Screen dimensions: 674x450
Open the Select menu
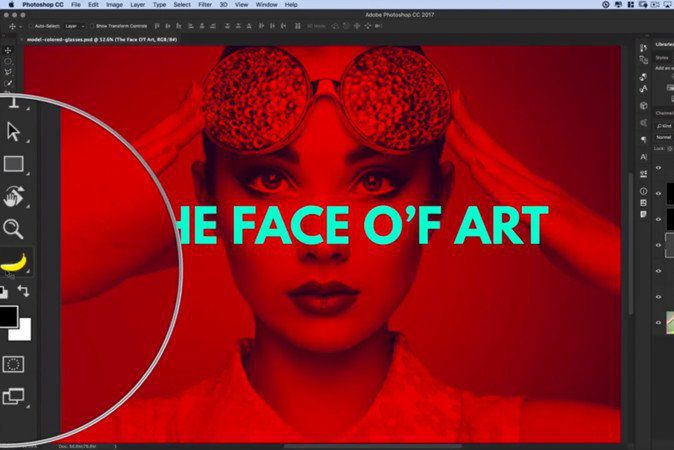(x=182, y=5)
